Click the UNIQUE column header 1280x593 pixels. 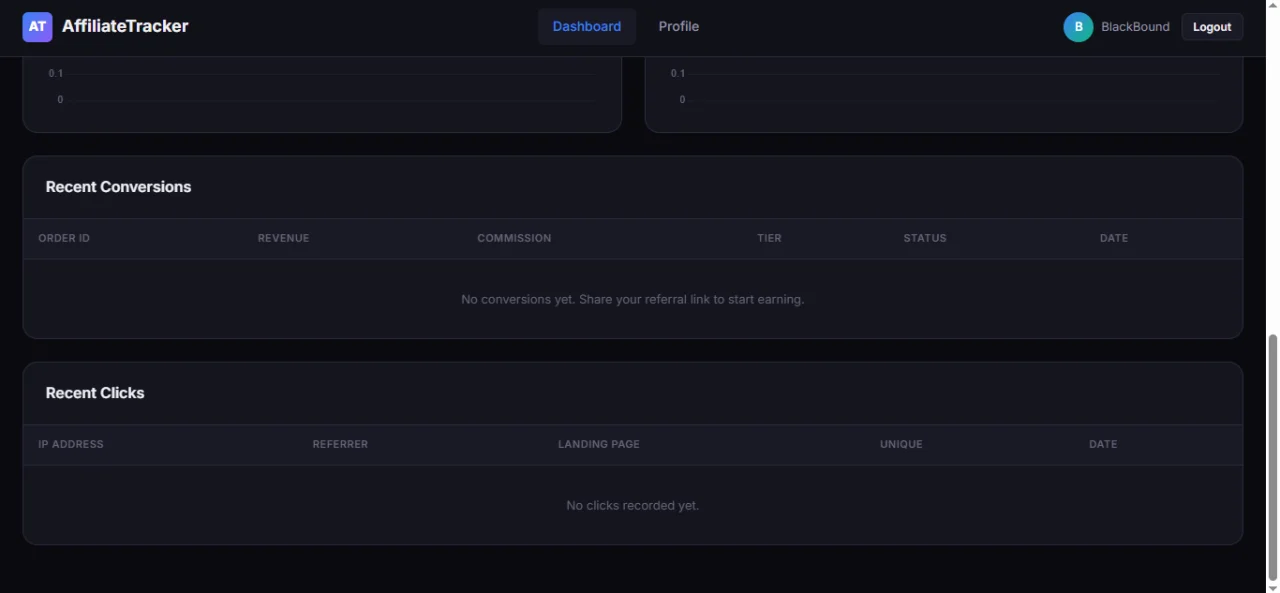tap(901, 444)
